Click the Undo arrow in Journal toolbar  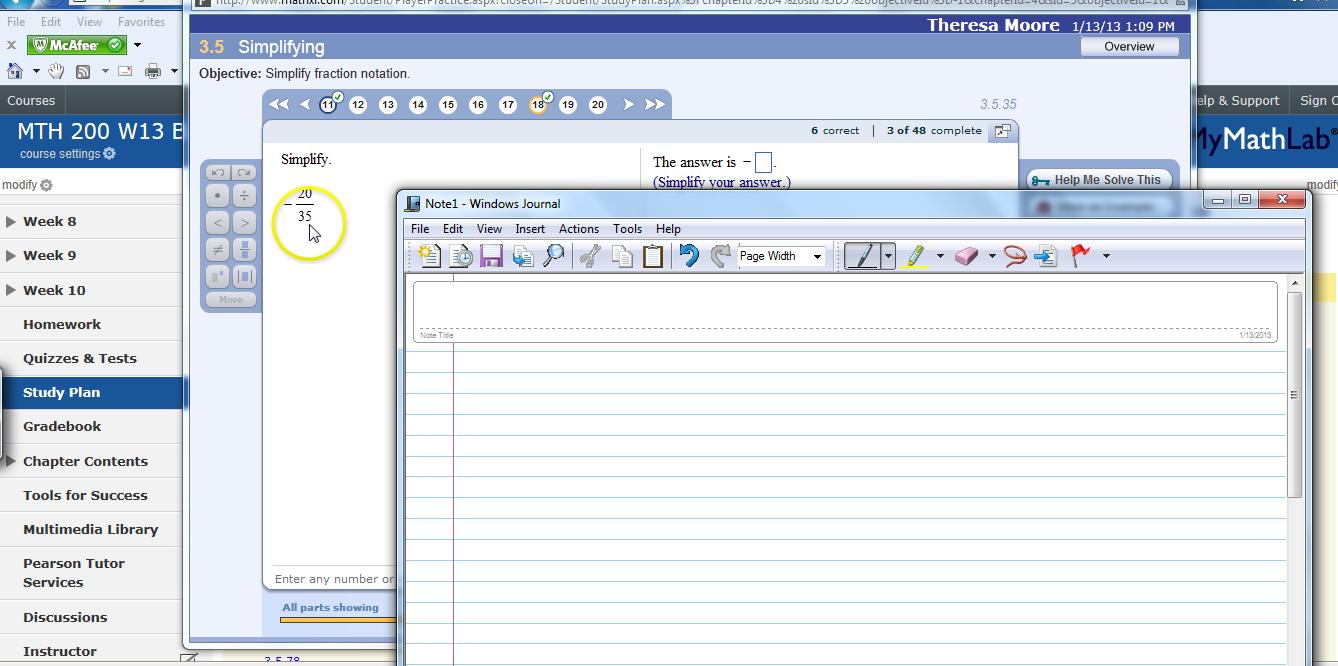[x=688, y=256]
